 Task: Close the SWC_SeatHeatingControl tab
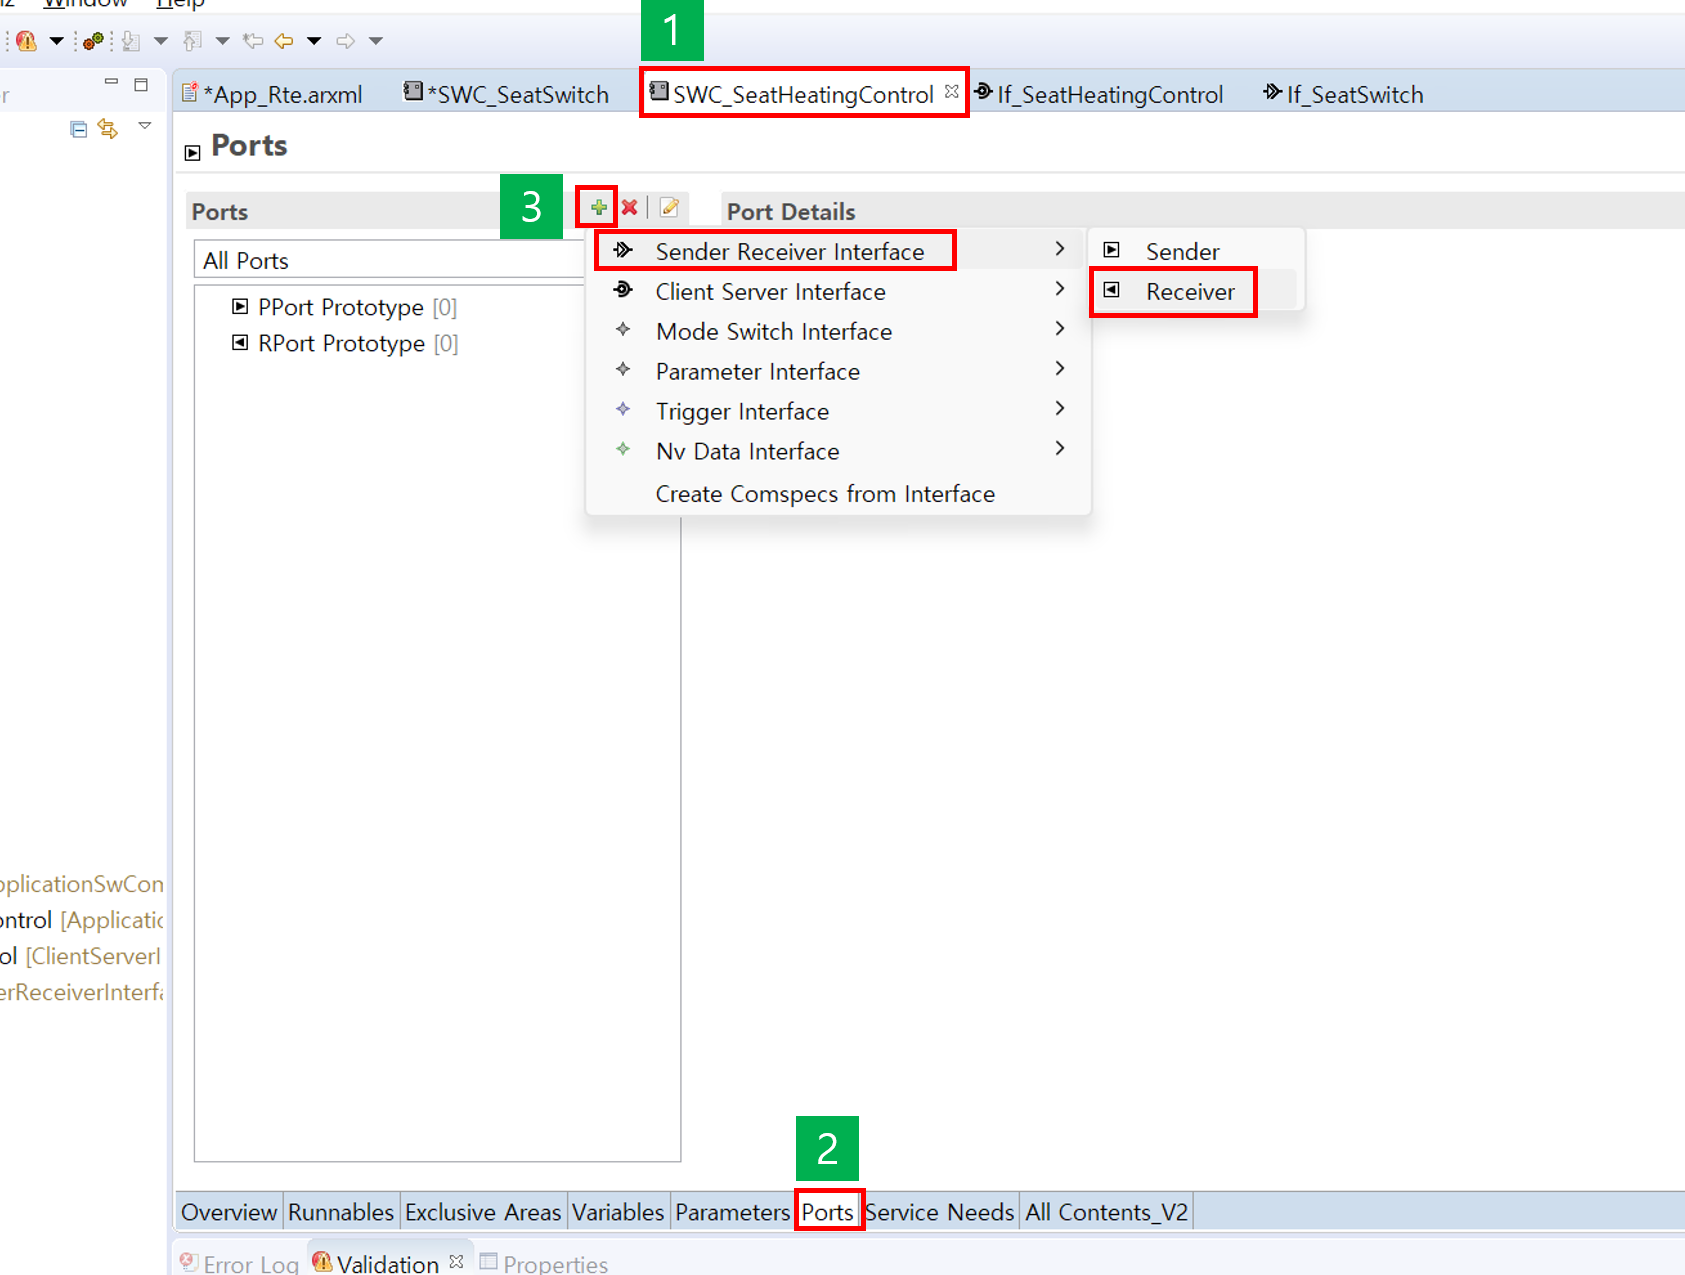point(952,91)
